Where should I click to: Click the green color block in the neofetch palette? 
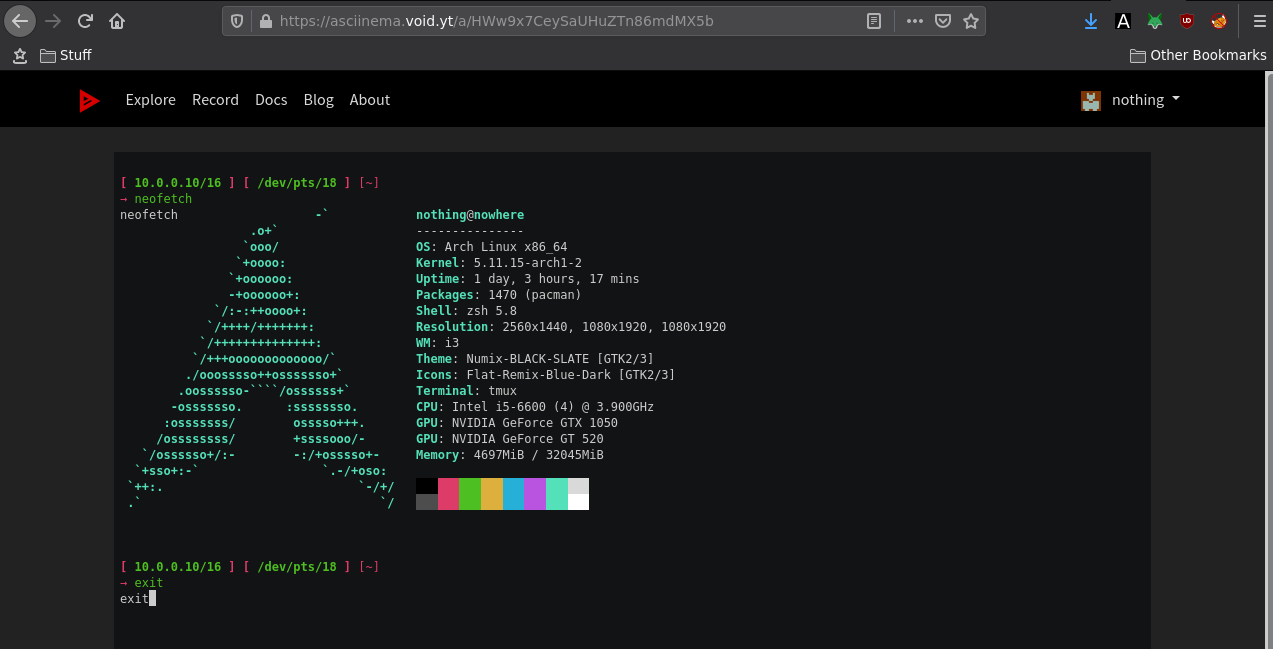[x=470, y=494]
